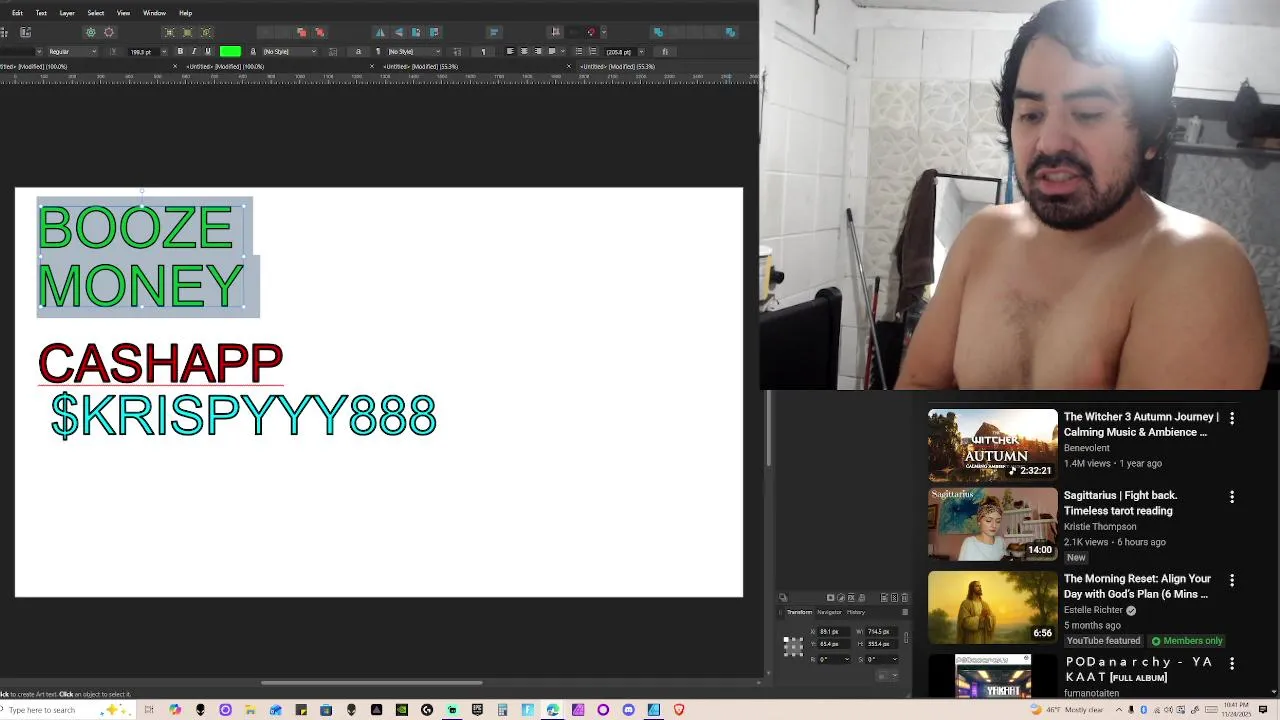Click the rotate clockwise toolbar icon

(434, 32)
